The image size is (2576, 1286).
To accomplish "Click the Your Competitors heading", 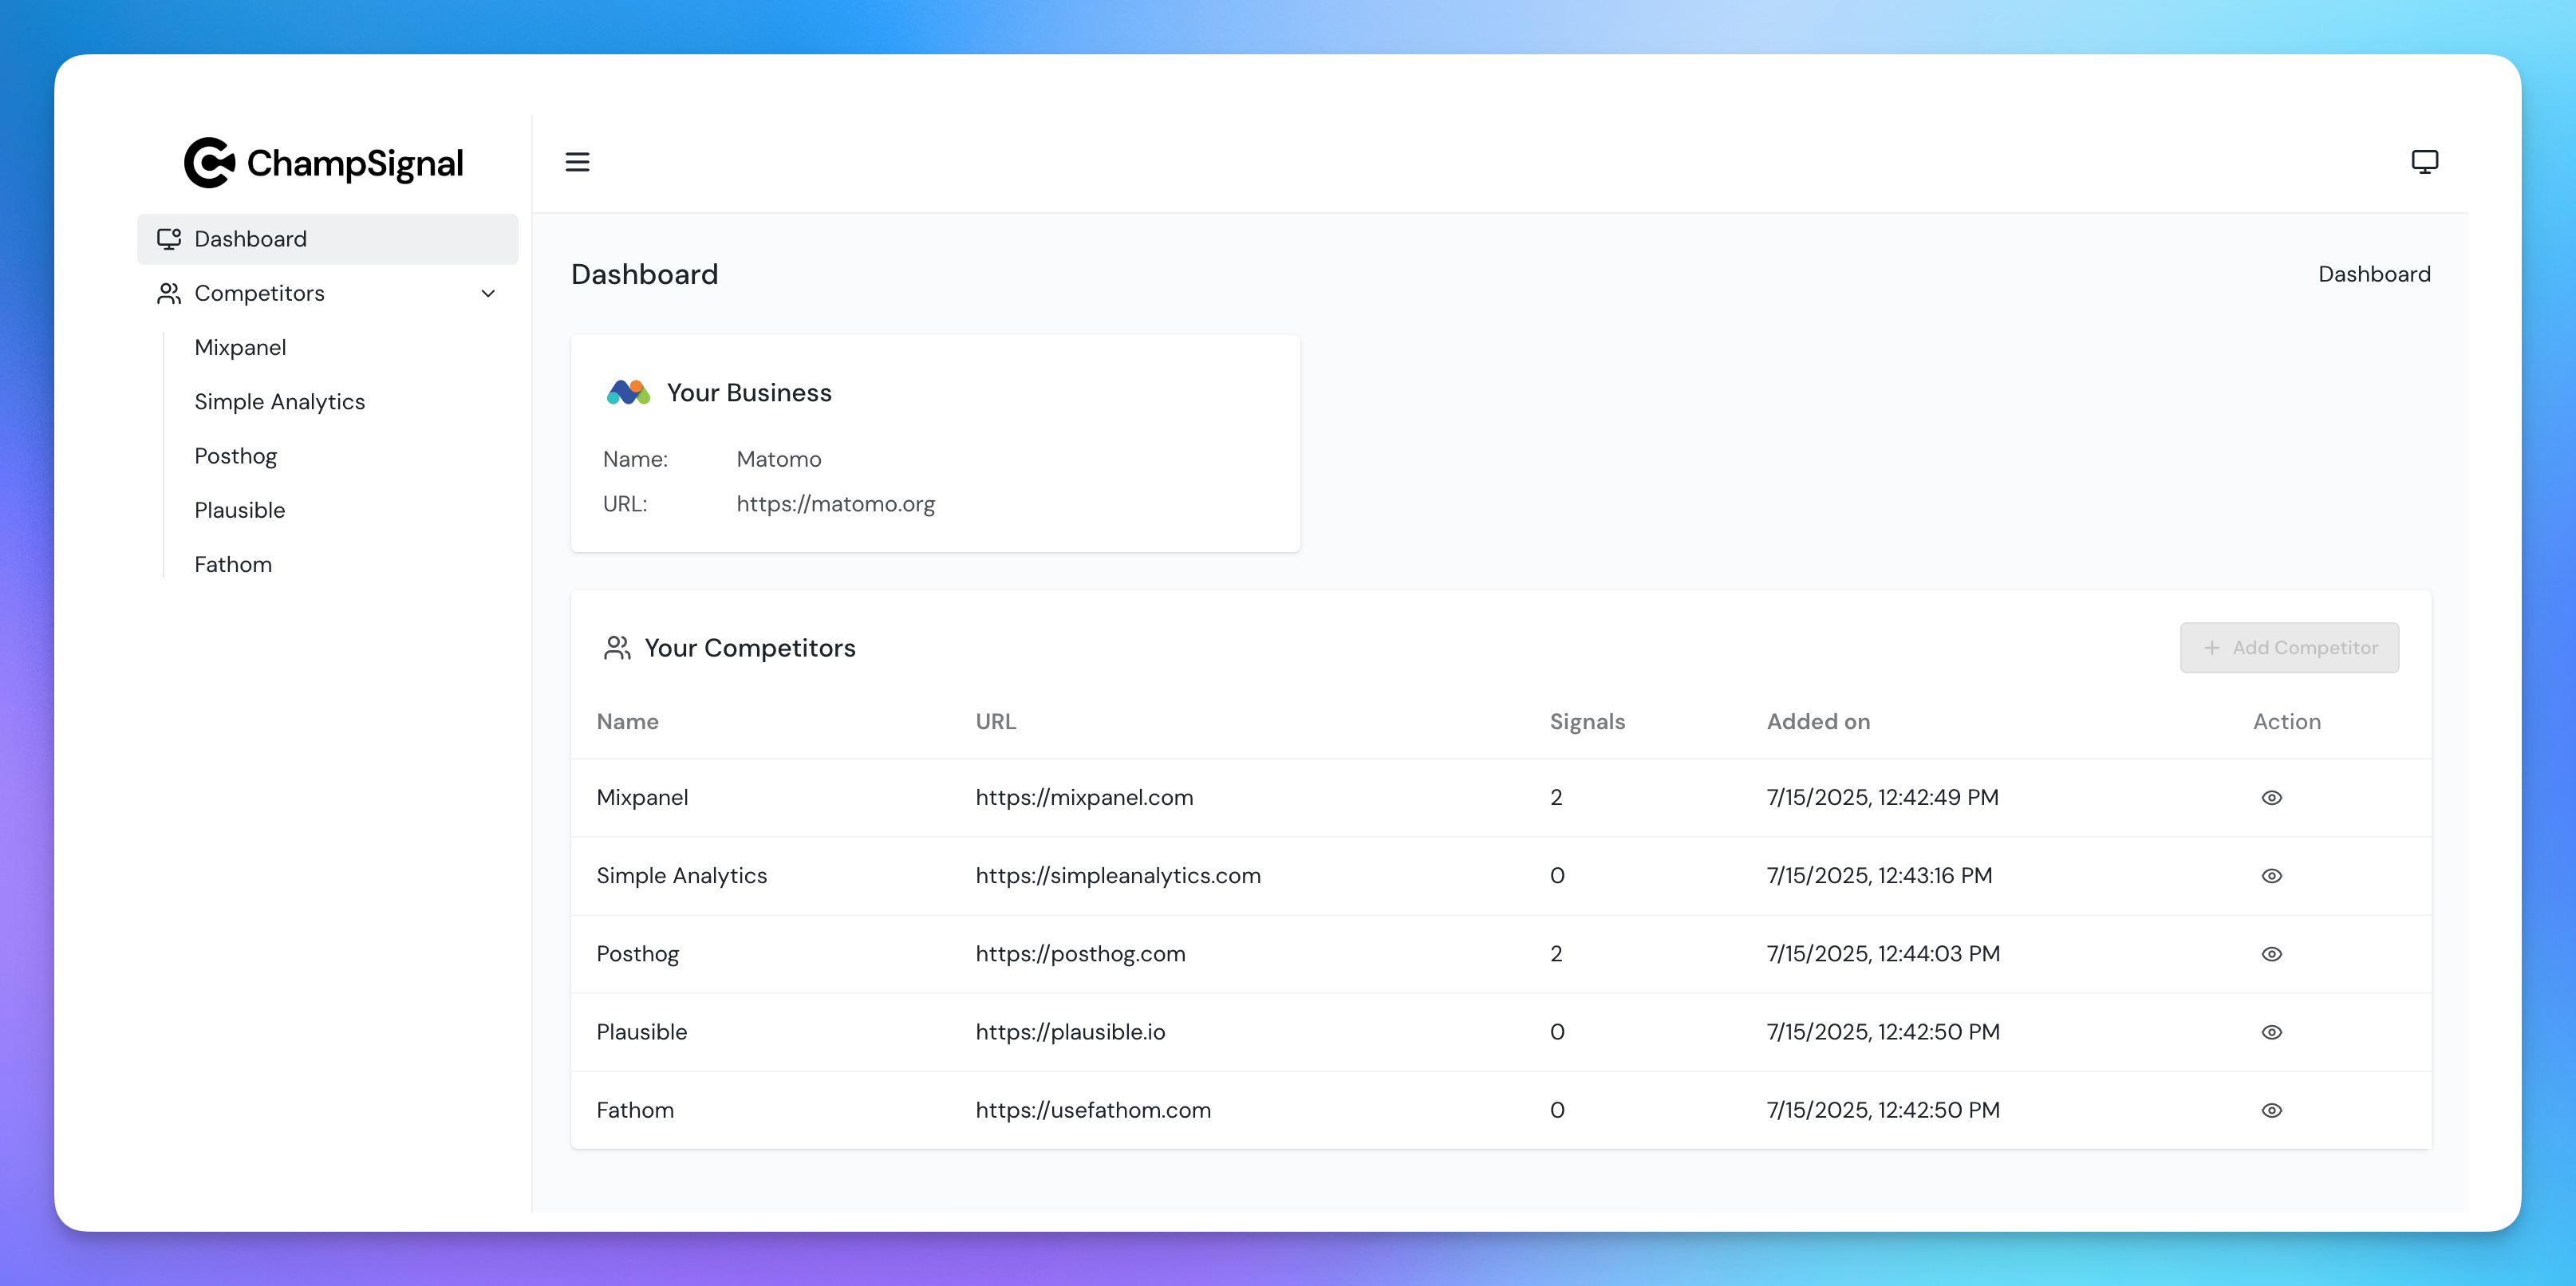I will click(750, 648).
